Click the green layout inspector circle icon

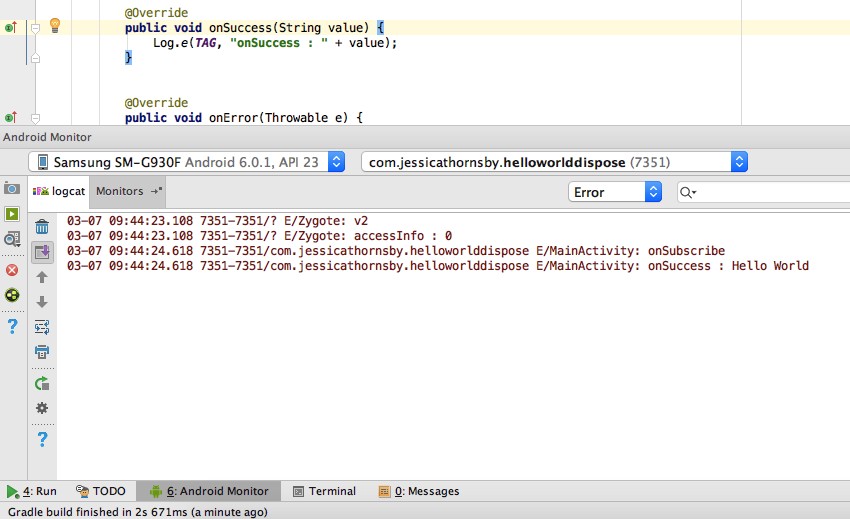click(x=12, y=295)
